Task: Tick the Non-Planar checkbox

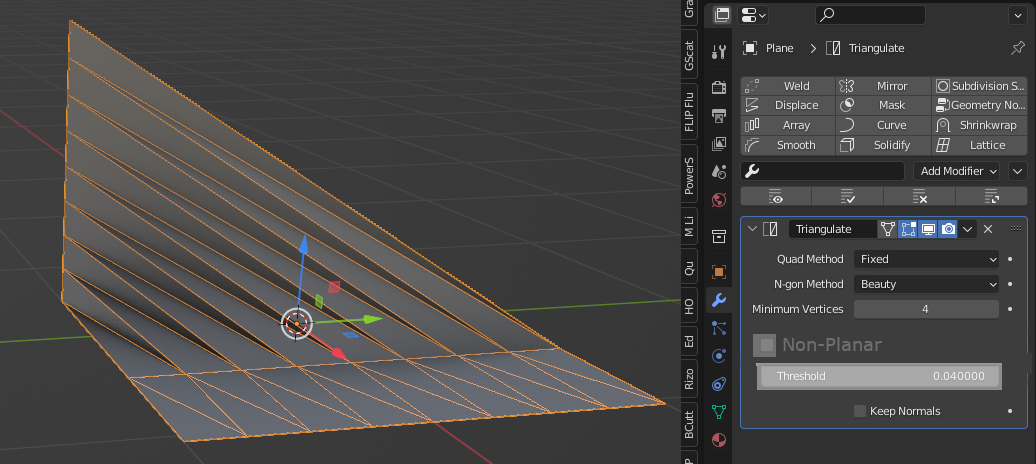Action: click(x=766, y=344)
